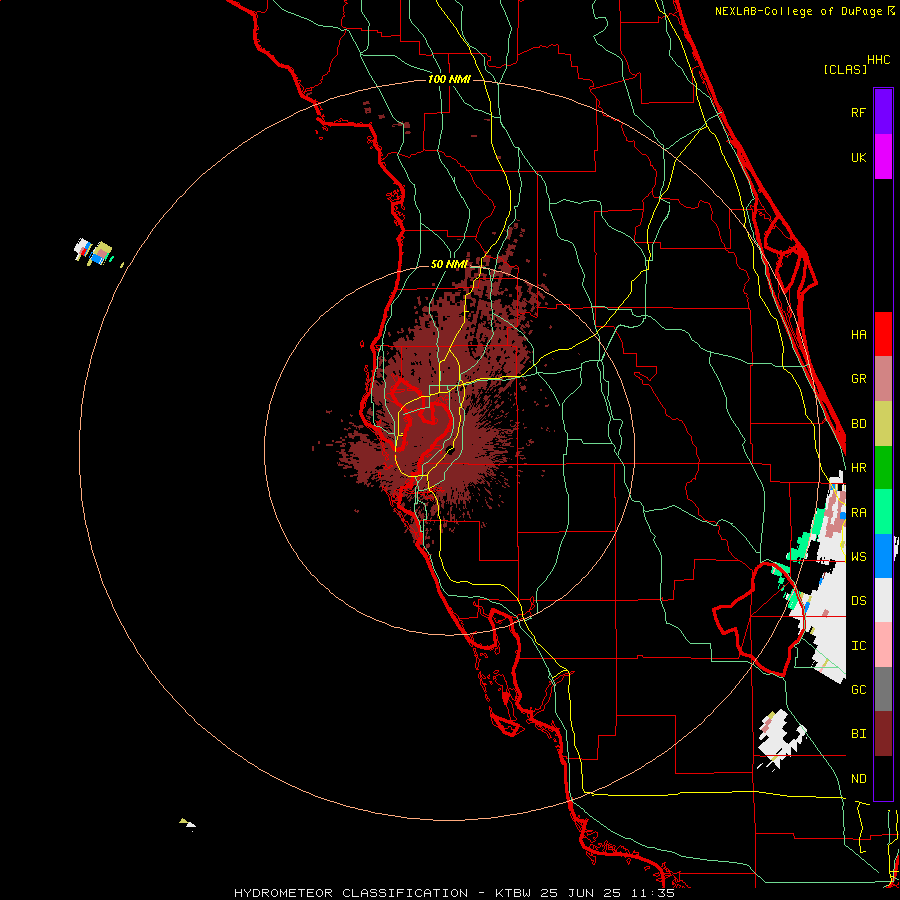Click the RF legend label
This screenshot has height=900, width=900.
pos(858,112)
